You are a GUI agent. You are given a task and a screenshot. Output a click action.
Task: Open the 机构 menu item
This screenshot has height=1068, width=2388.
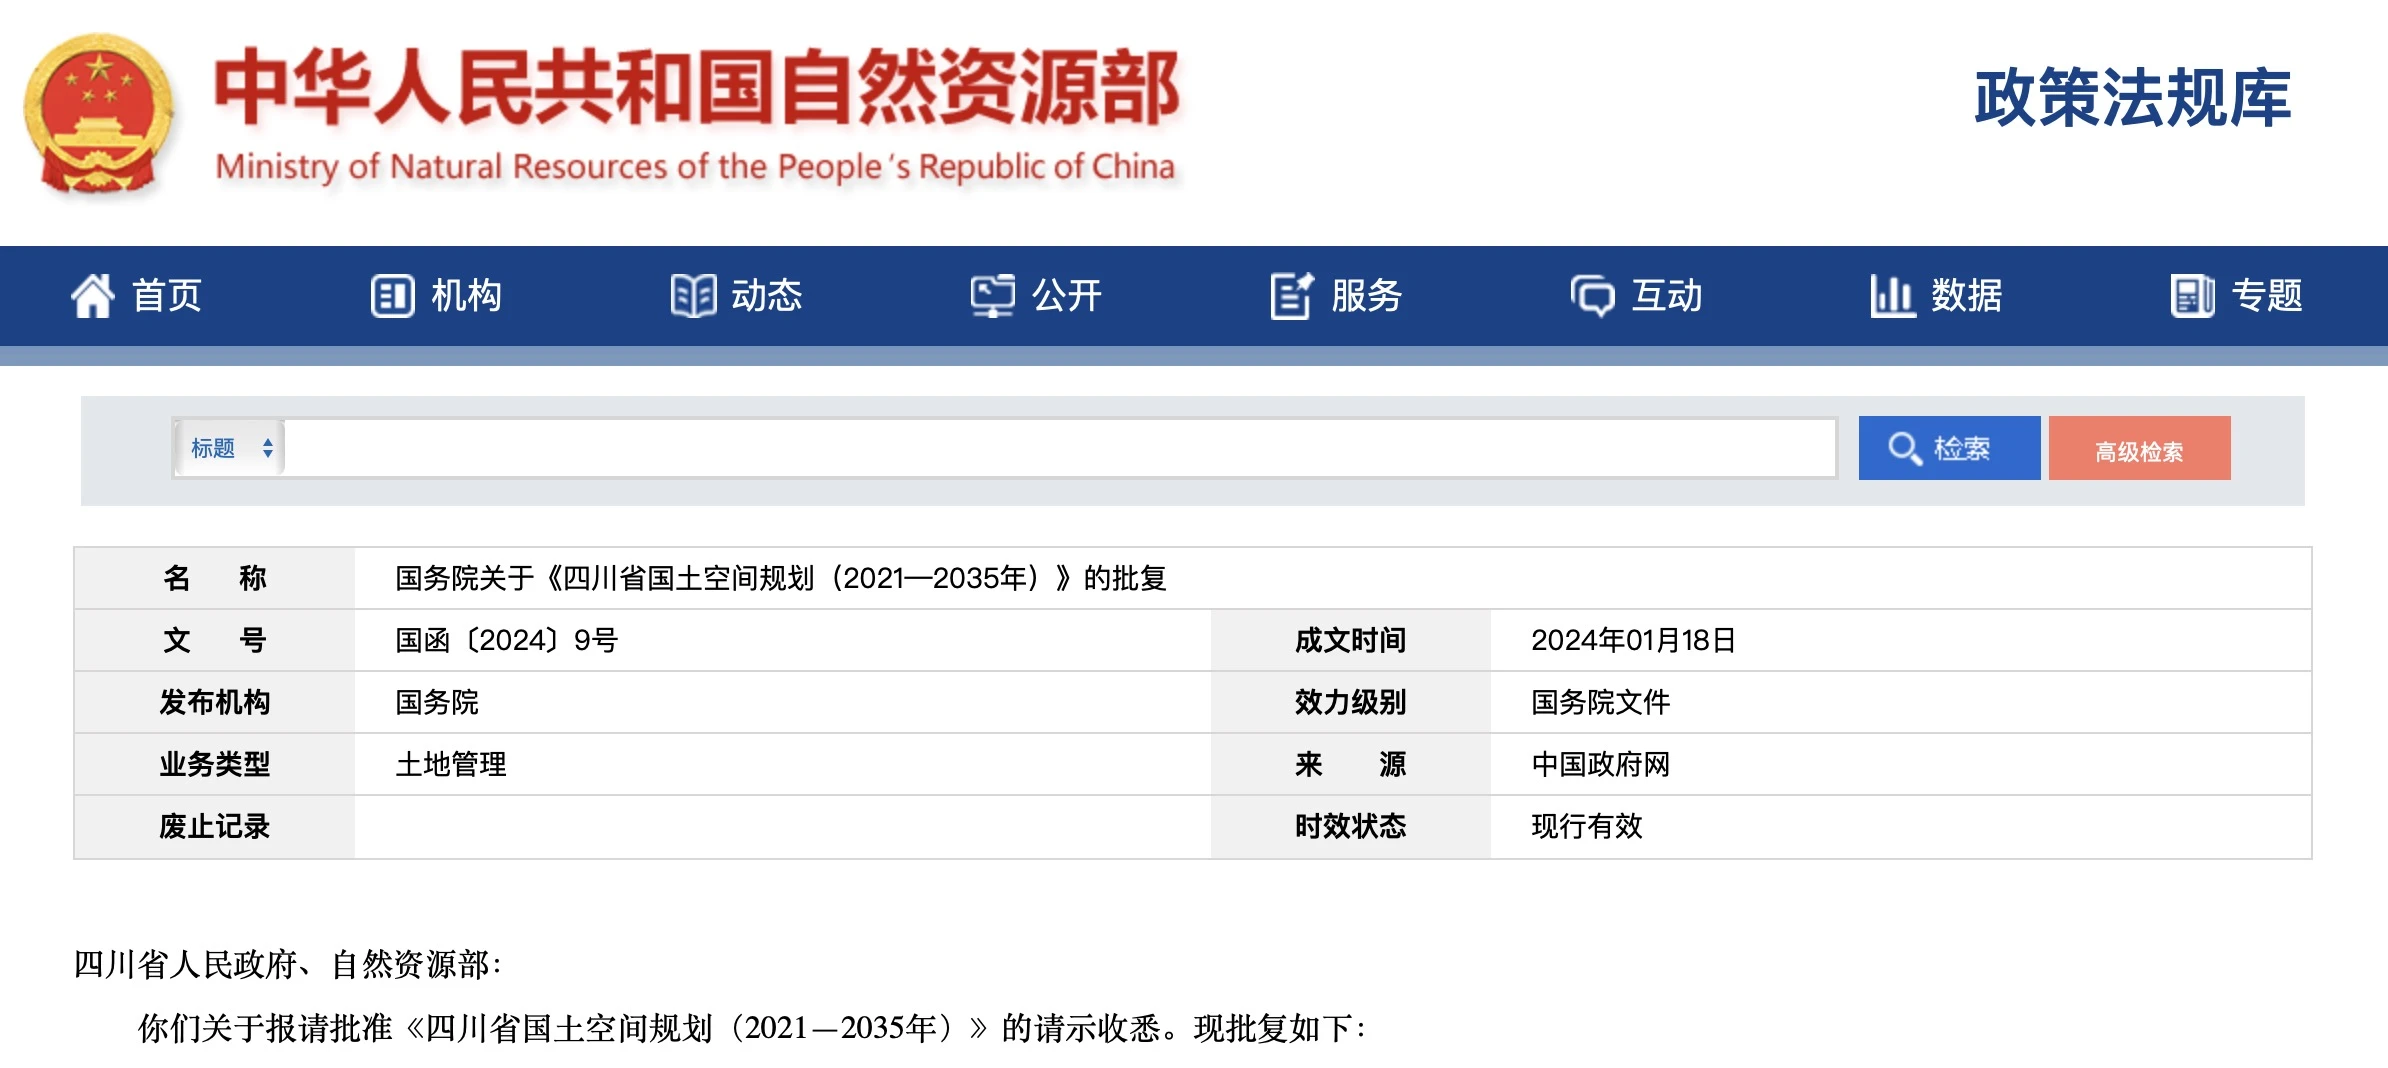(466, 296)
